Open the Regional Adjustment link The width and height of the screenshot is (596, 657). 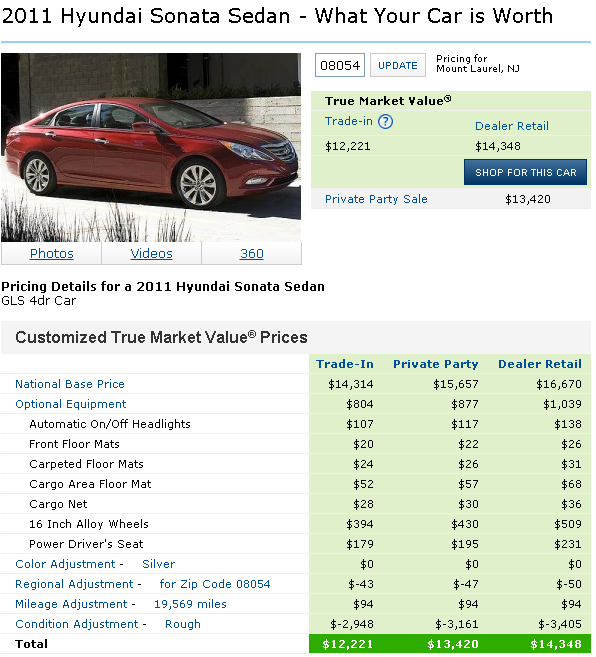coord(74,584)
